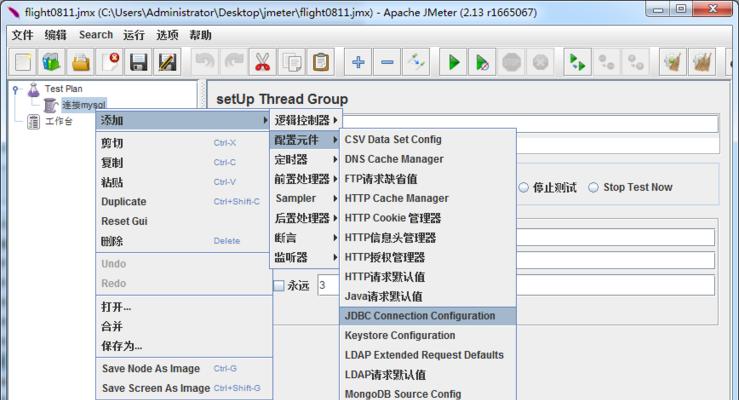This screenshot has width=739, height=400.
Task: Open the 选项 menu
Action: click(x=167, y=35)
